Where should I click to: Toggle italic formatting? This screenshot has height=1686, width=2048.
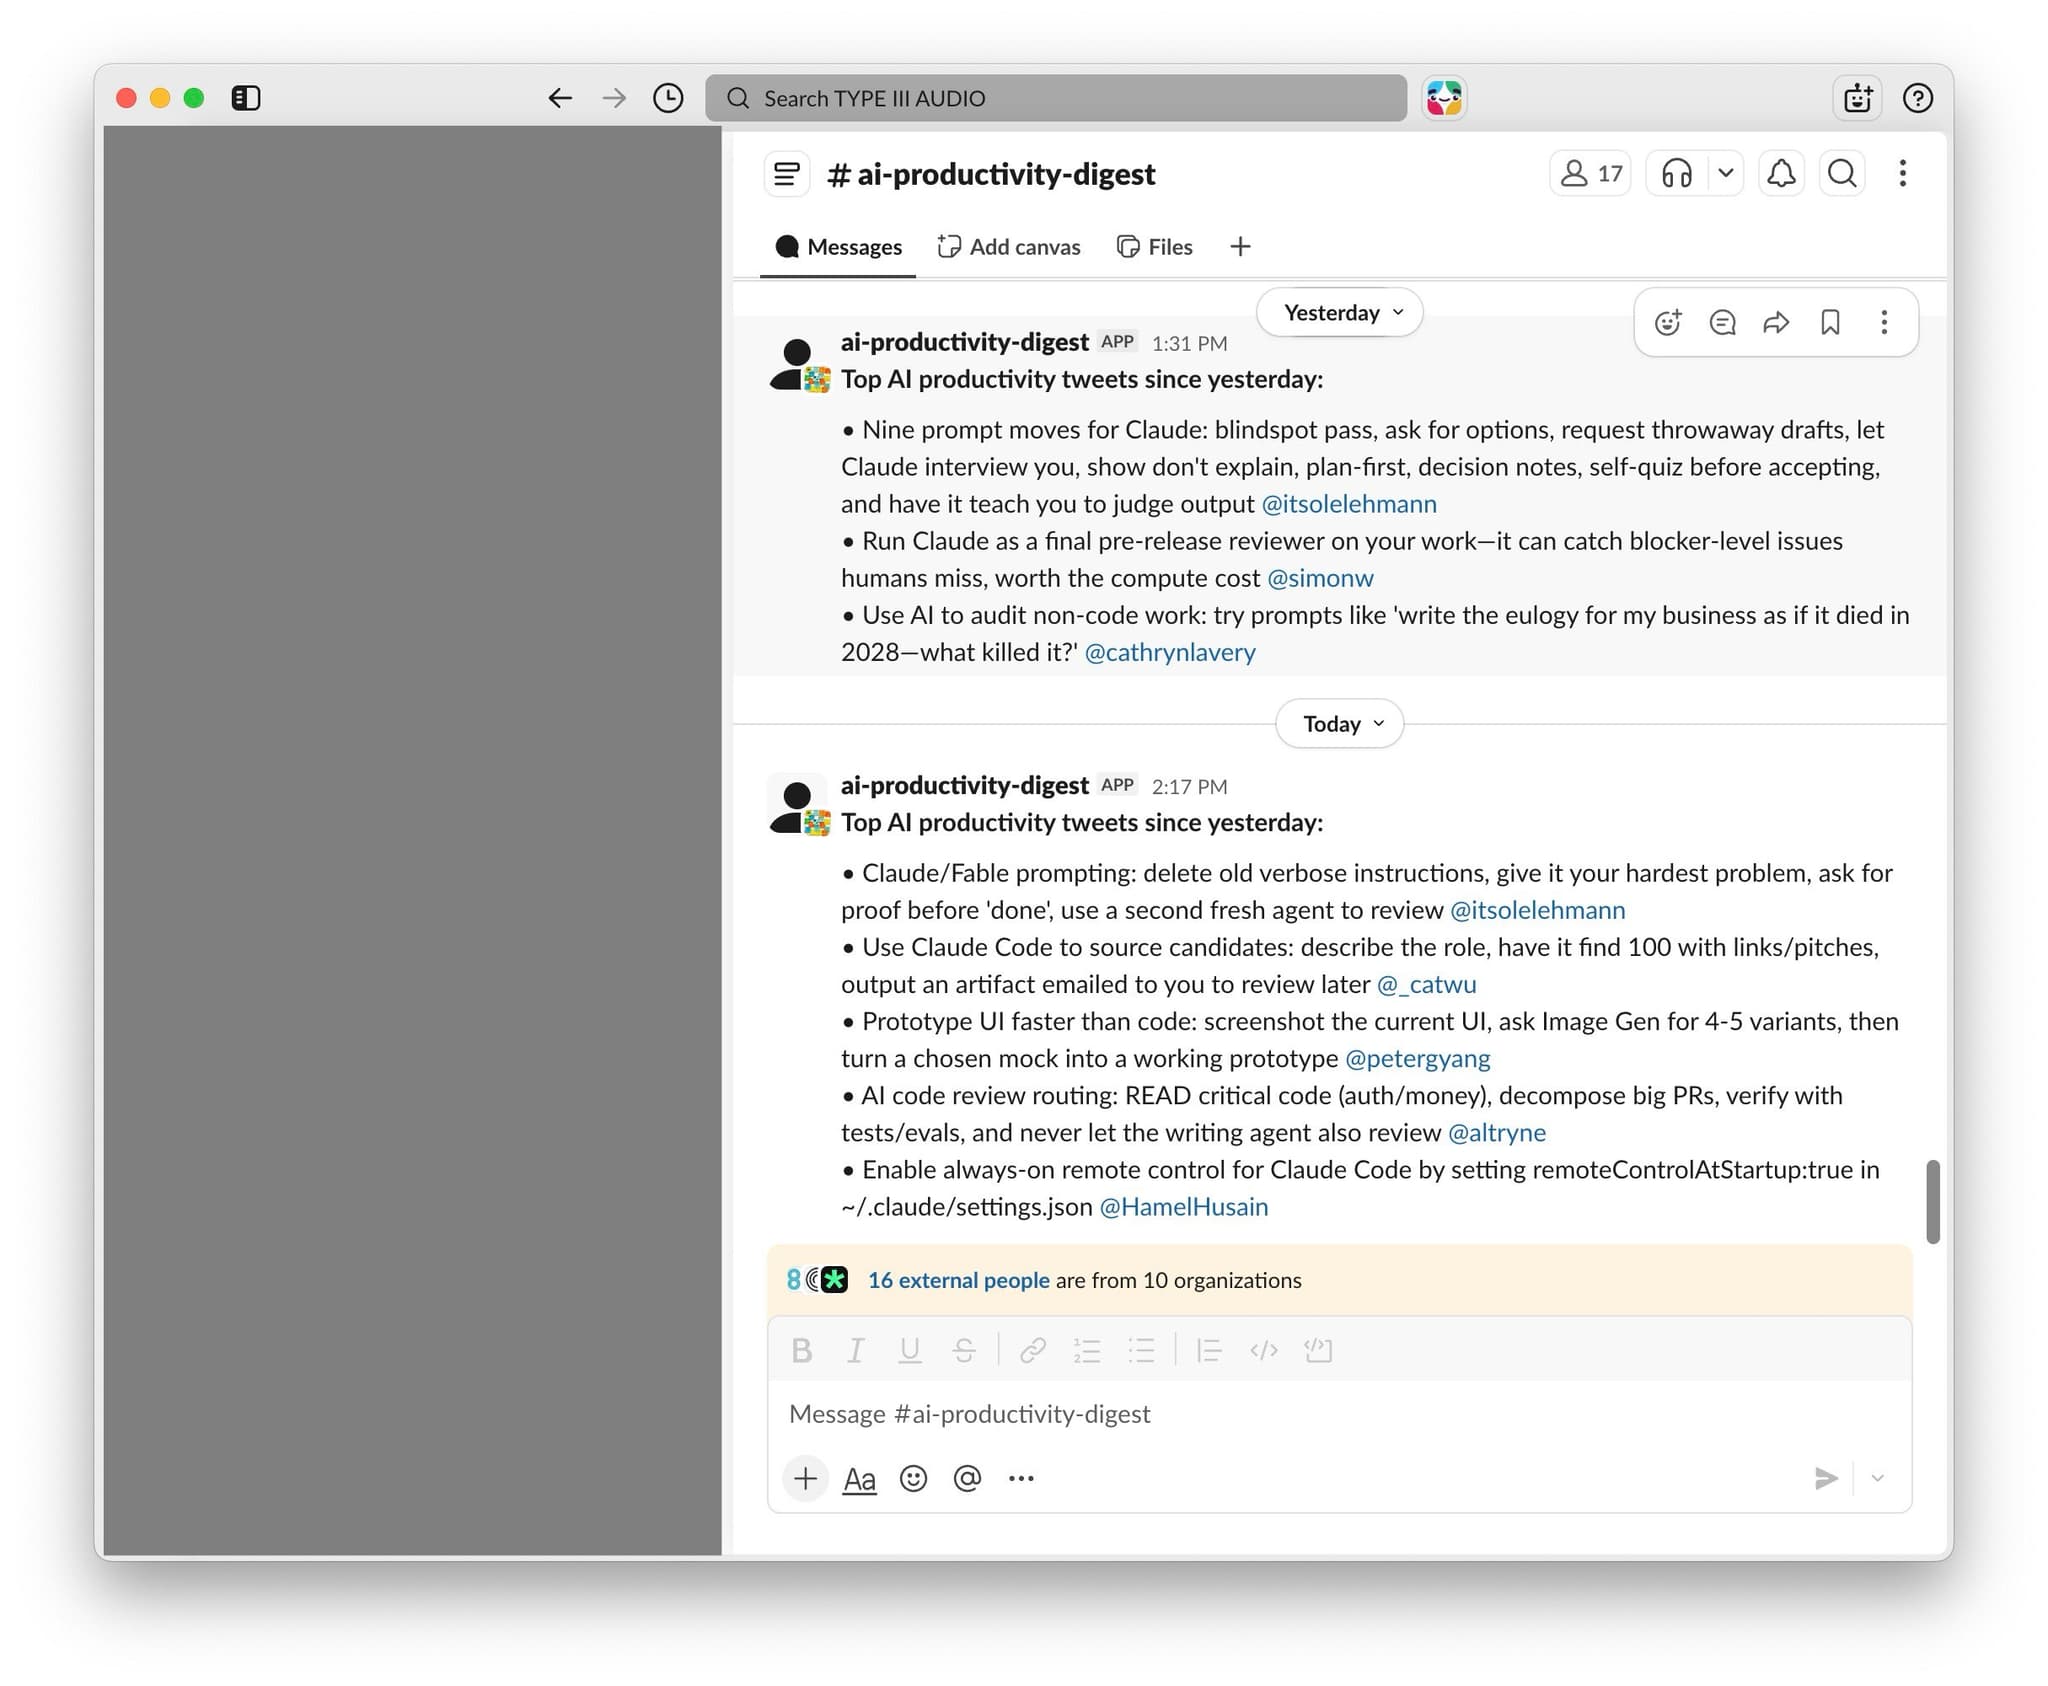[x=855, y=1351]
